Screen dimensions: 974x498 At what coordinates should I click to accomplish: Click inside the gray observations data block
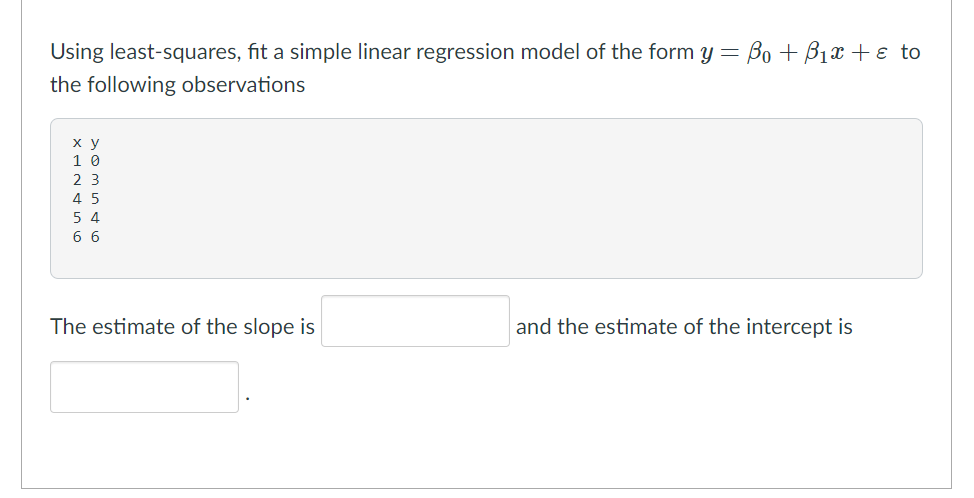pos(486,198)
